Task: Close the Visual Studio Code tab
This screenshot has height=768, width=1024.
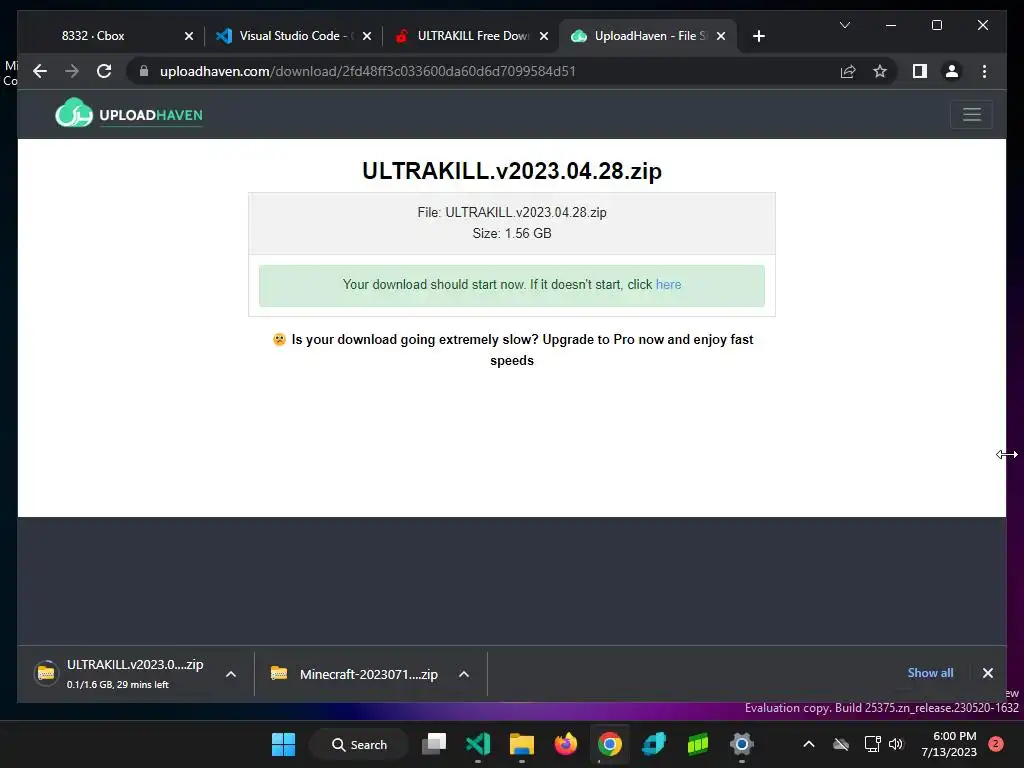Action: tap(367, 36)
